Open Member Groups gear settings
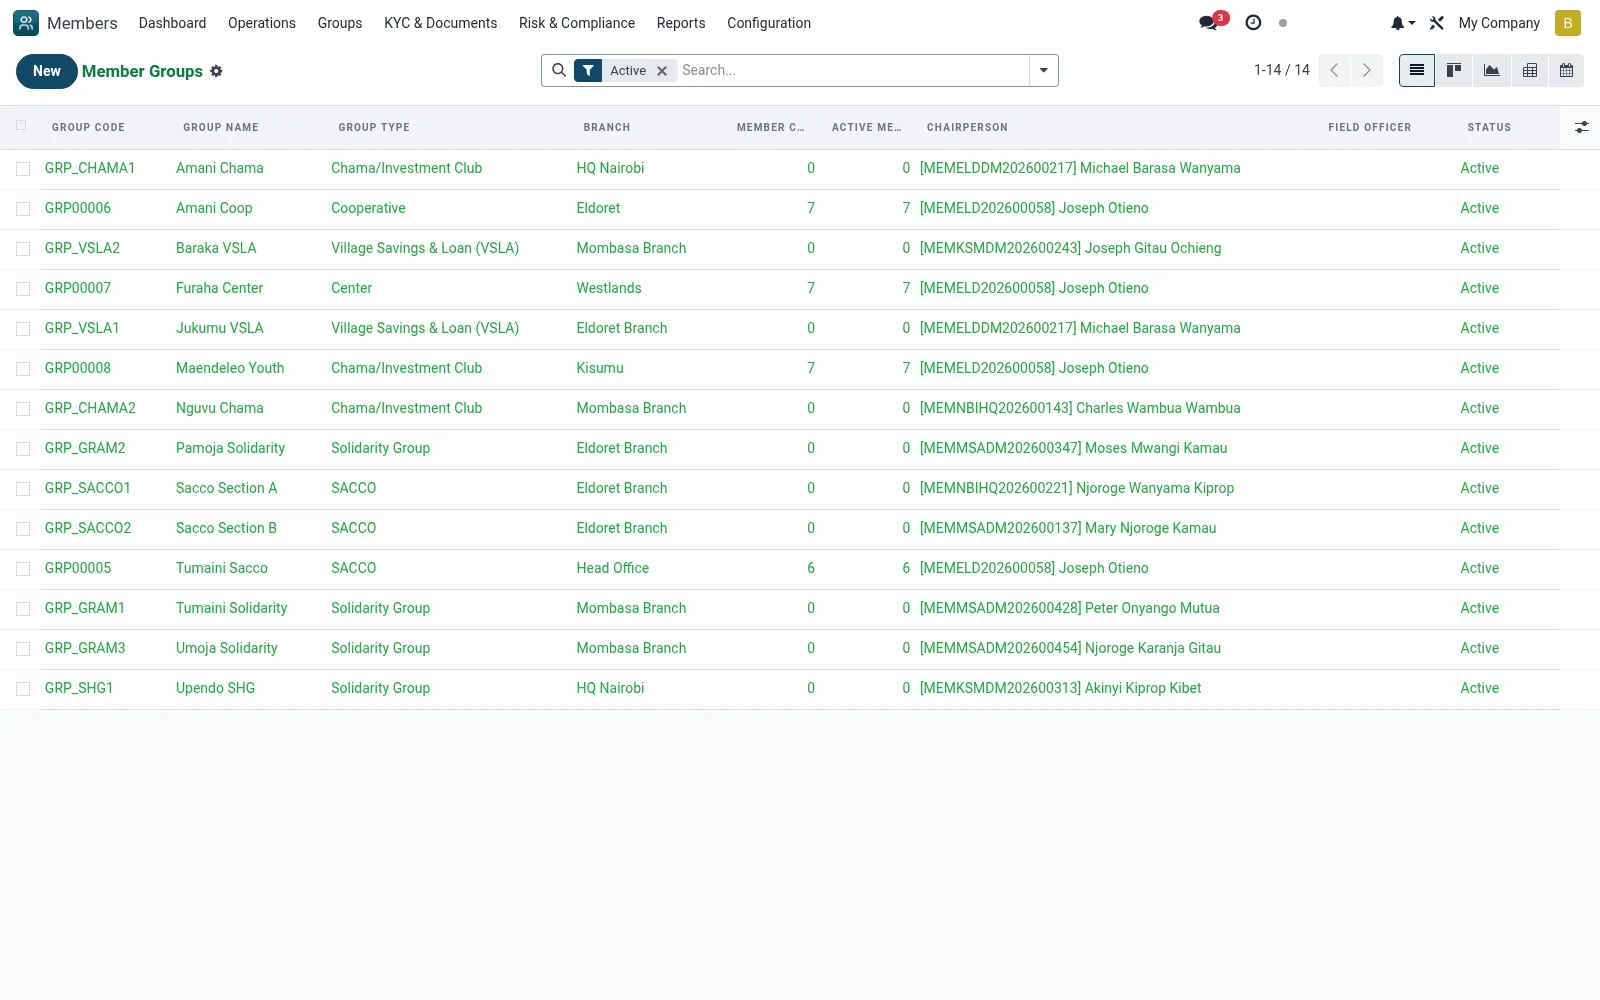The width and height of the screenshot is (1600, 1000). click(216, 71)
